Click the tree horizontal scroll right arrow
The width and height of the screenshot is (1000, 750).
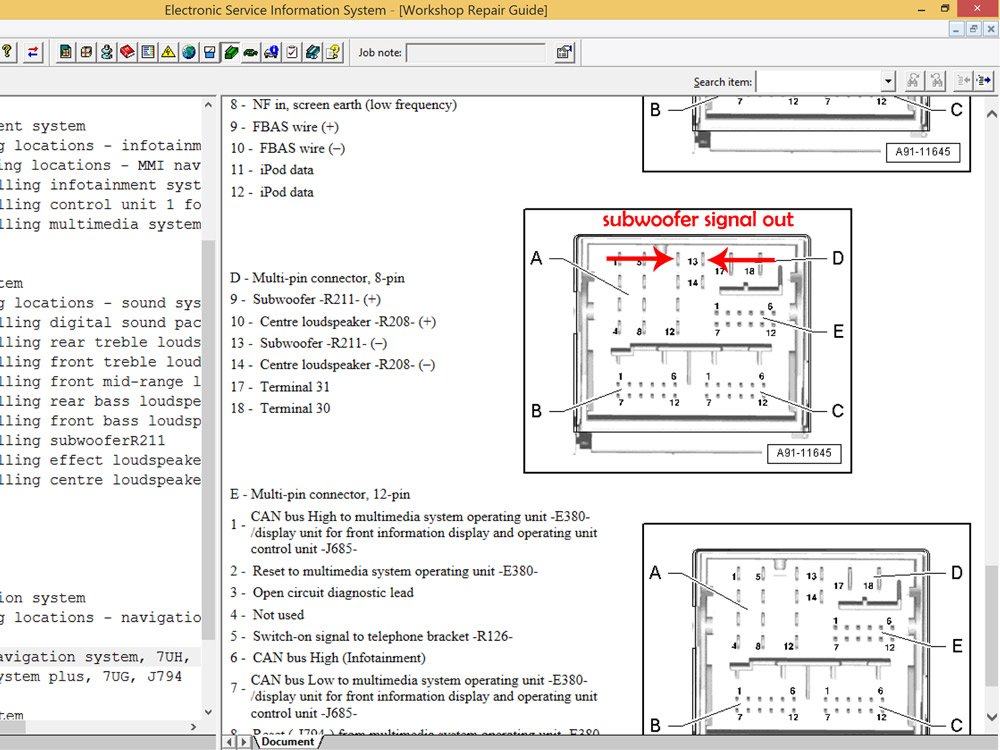(x=194, y=726)
